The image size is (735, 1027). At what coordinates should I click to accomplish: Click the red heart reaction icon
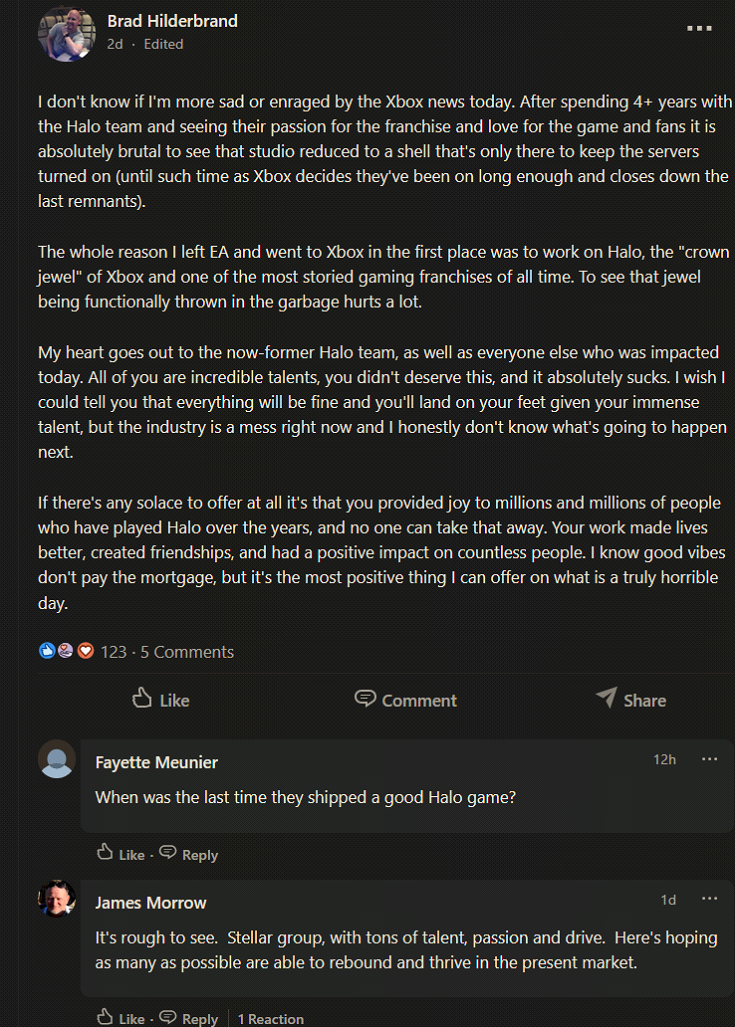point(86,650)
